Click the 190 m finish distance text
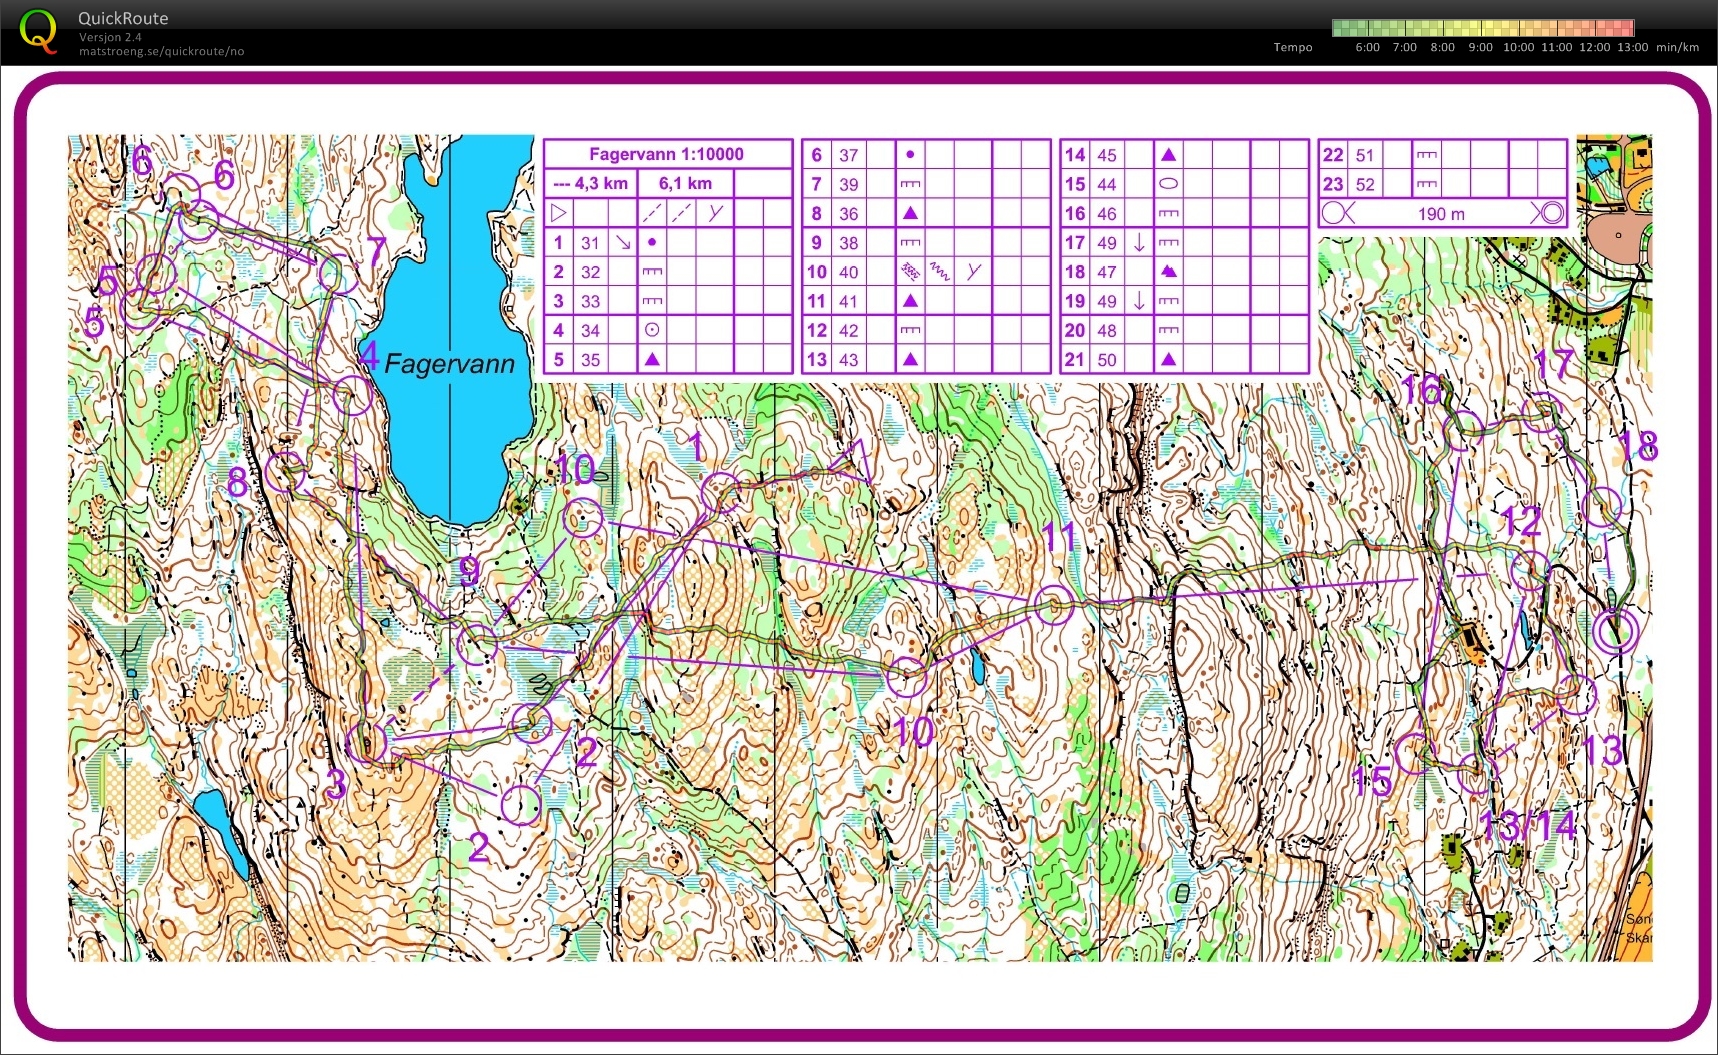The width and height of the screenshot is (1718, 1055). point(1440,214)
